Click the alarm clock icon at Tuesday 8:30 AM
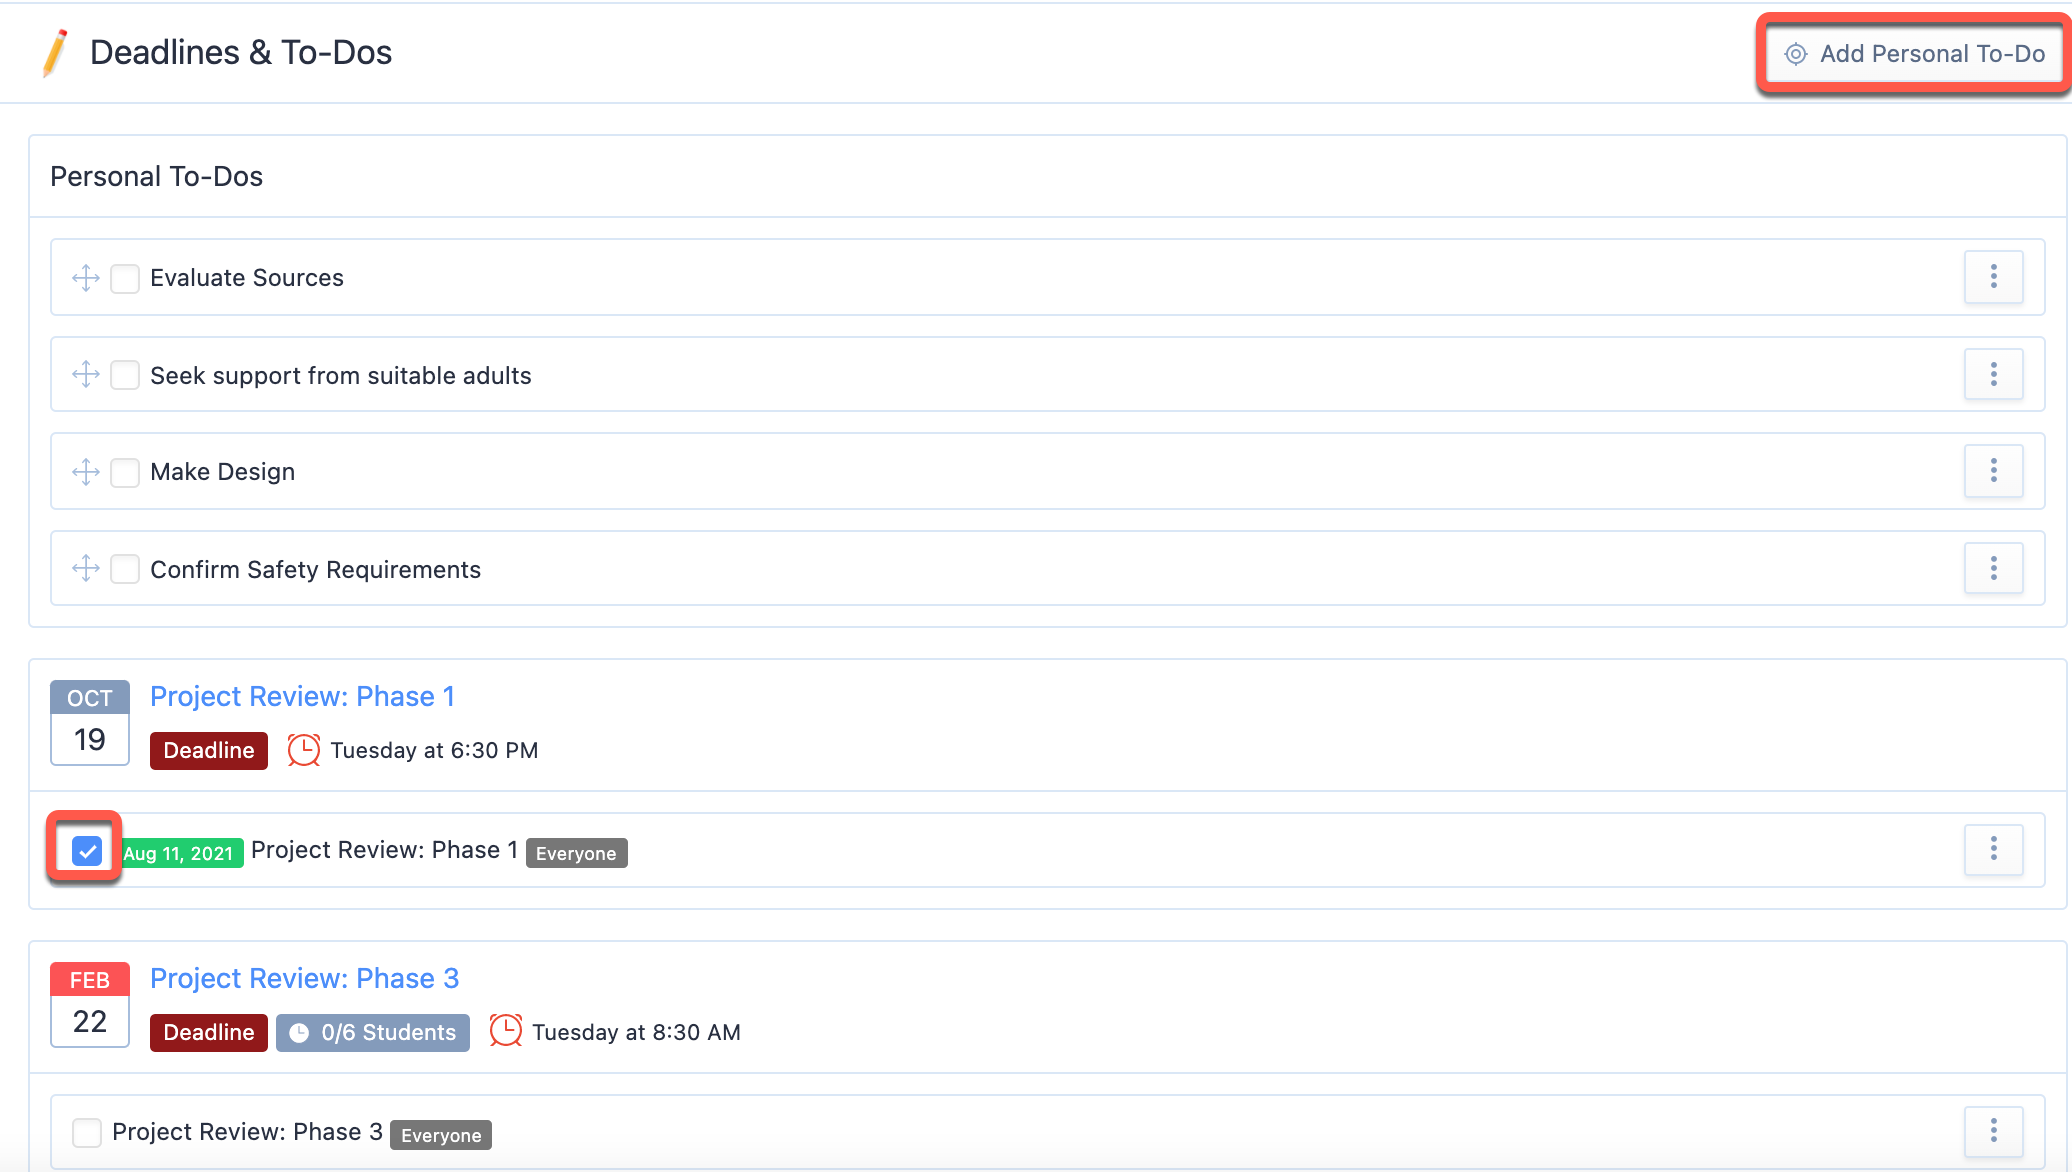Viewport: 2072px width, 1172px height. (506, 1031)
